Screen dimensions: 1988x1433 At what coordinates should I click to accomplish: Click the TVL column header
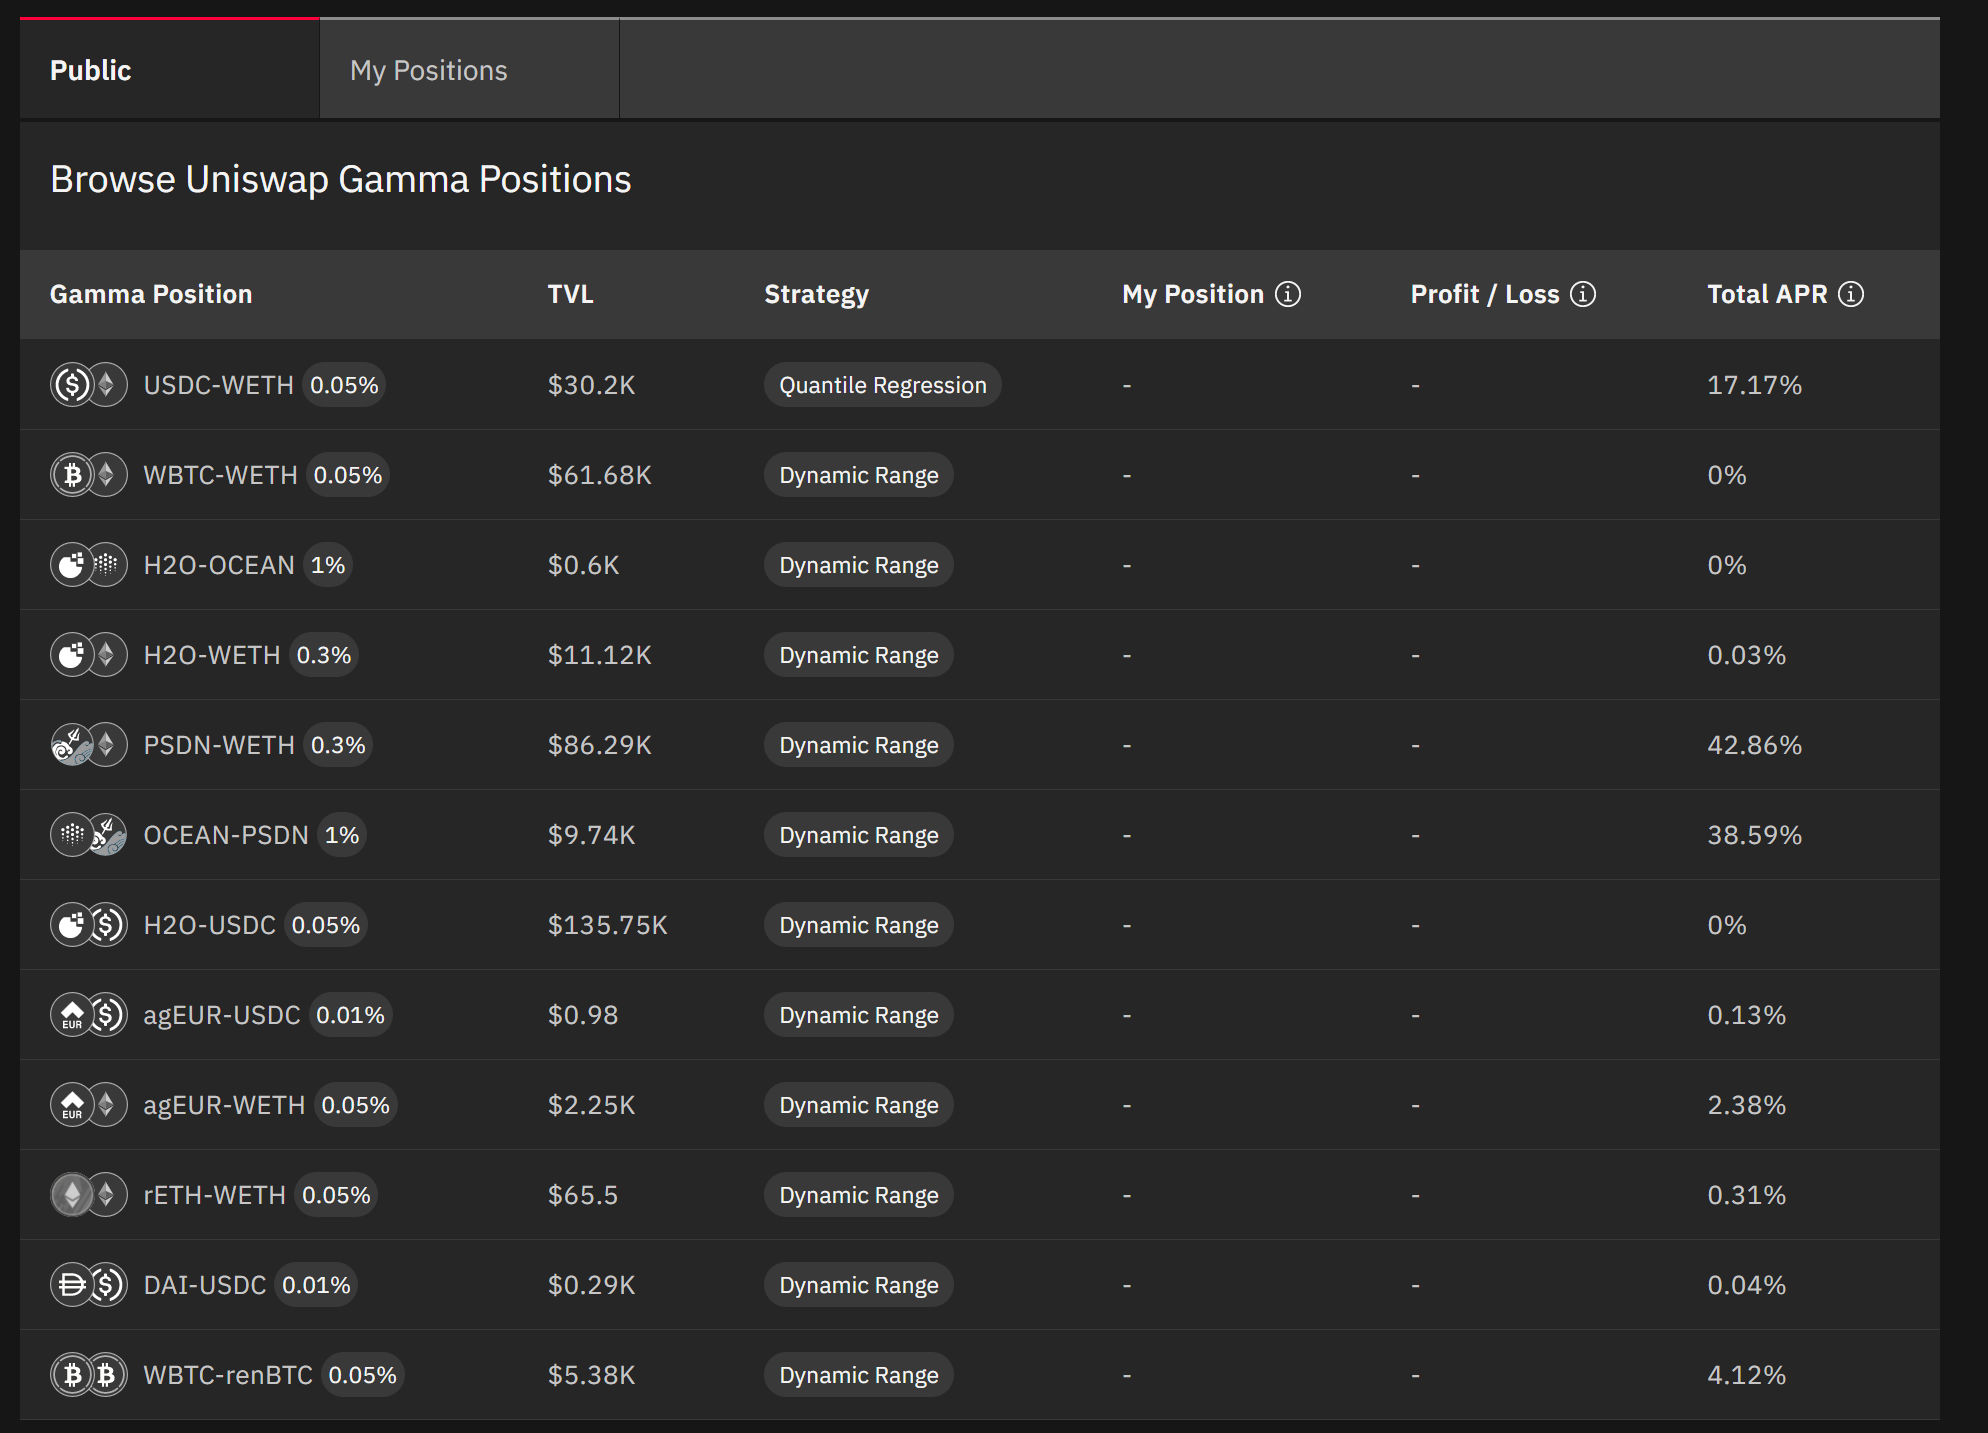pyautogui.click(x=571, y=294)
